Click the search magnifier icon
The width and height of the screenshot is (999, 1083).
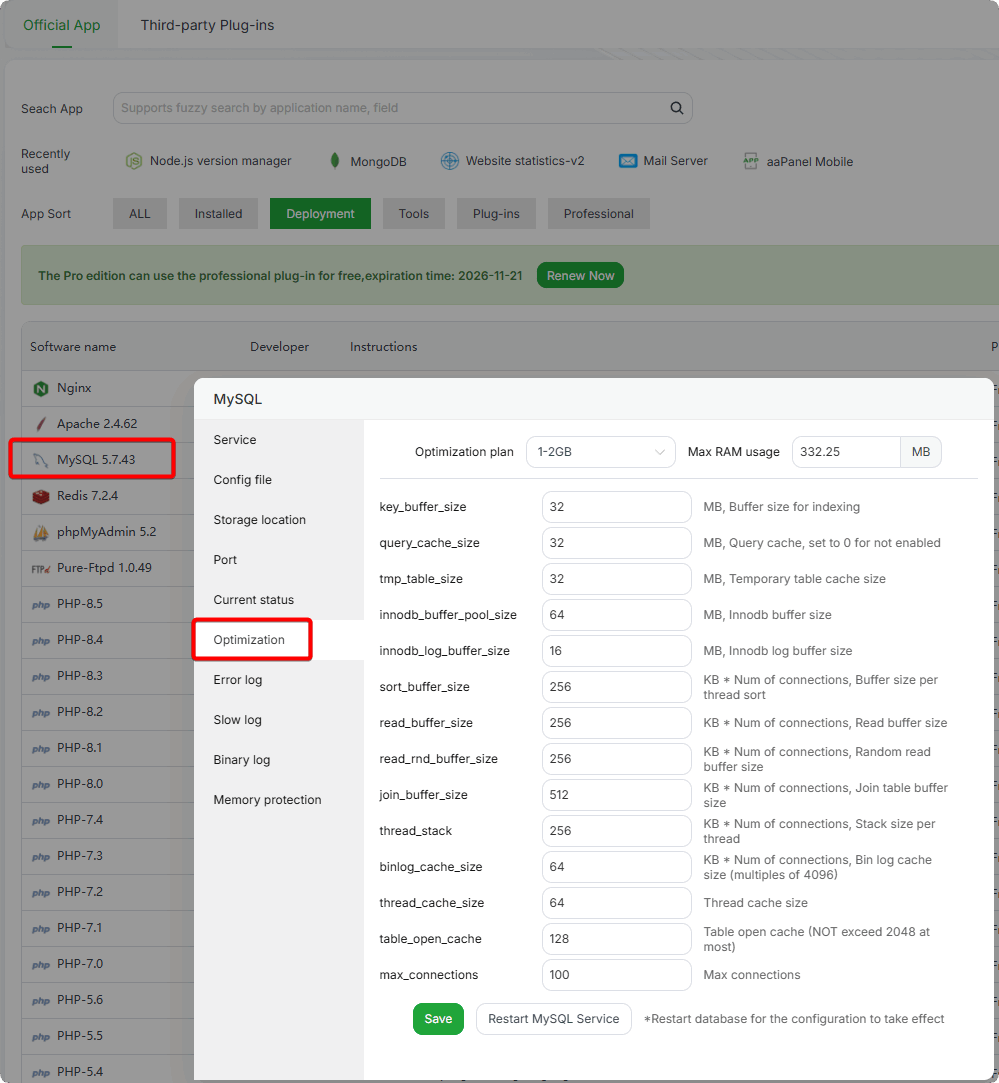tap(676, 108)
